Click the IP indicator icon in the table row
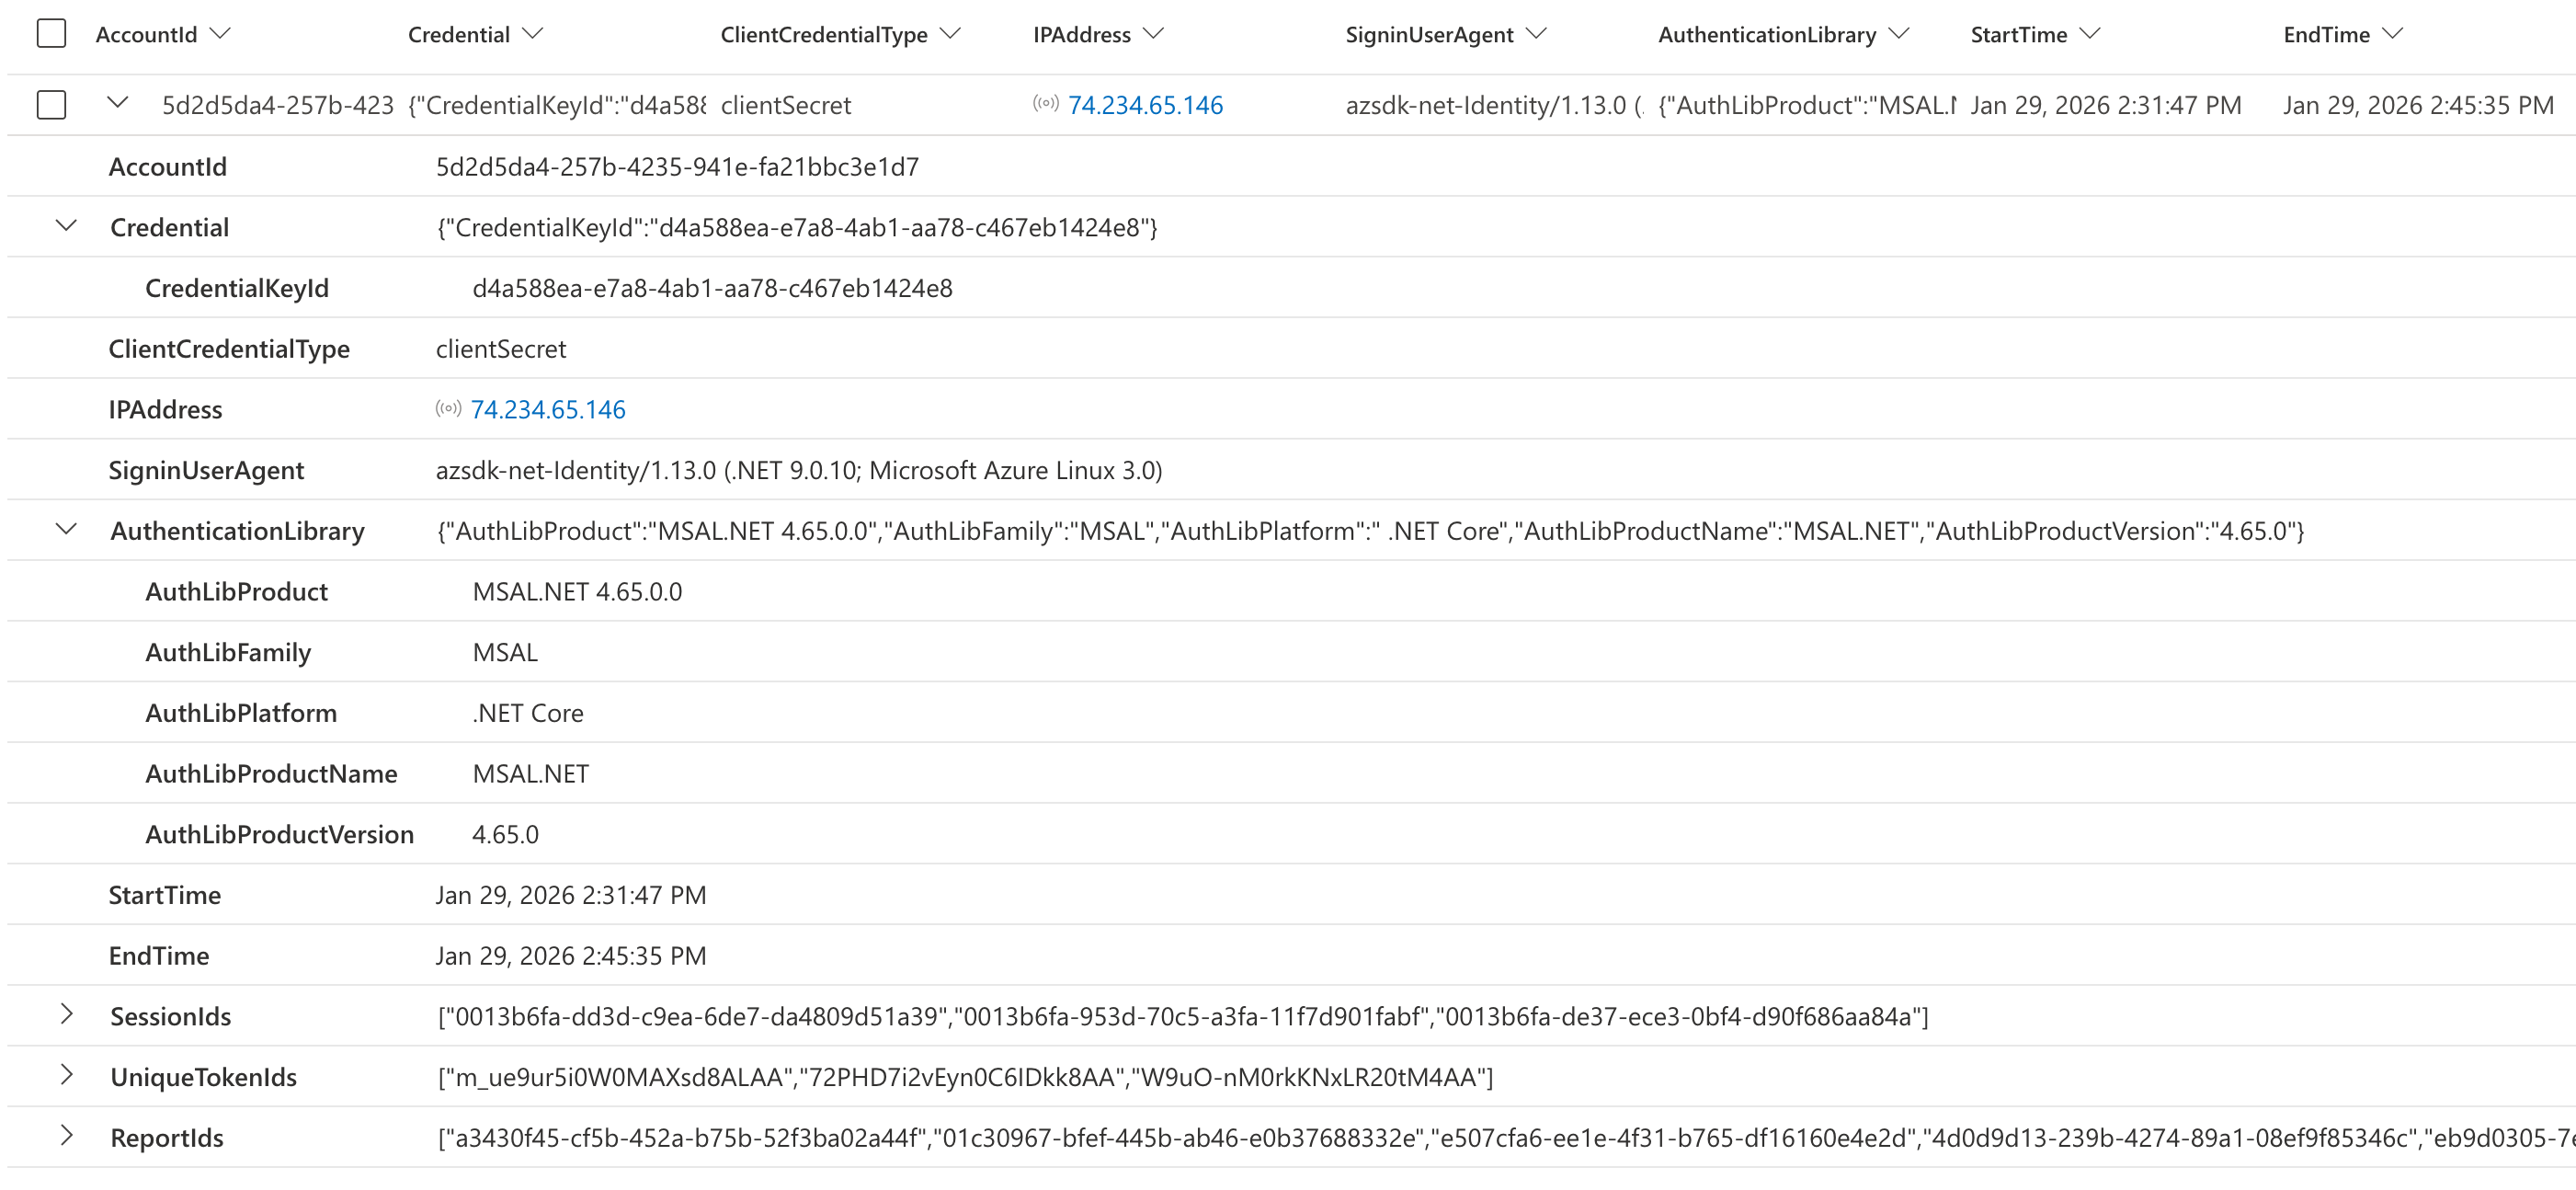This screenshot has height=1190, width=2576. (x=1045, y=103)
